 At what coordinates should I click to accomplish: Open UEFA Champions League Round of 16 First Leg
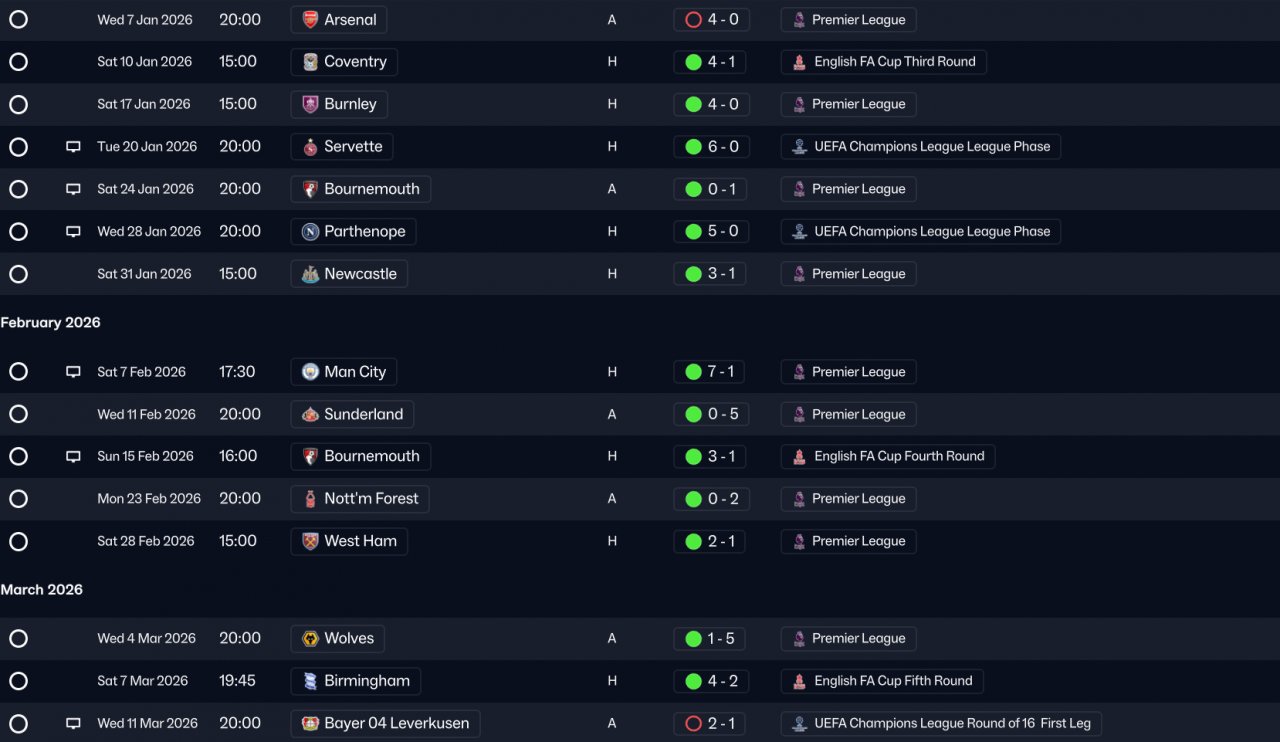click(941, 723)
